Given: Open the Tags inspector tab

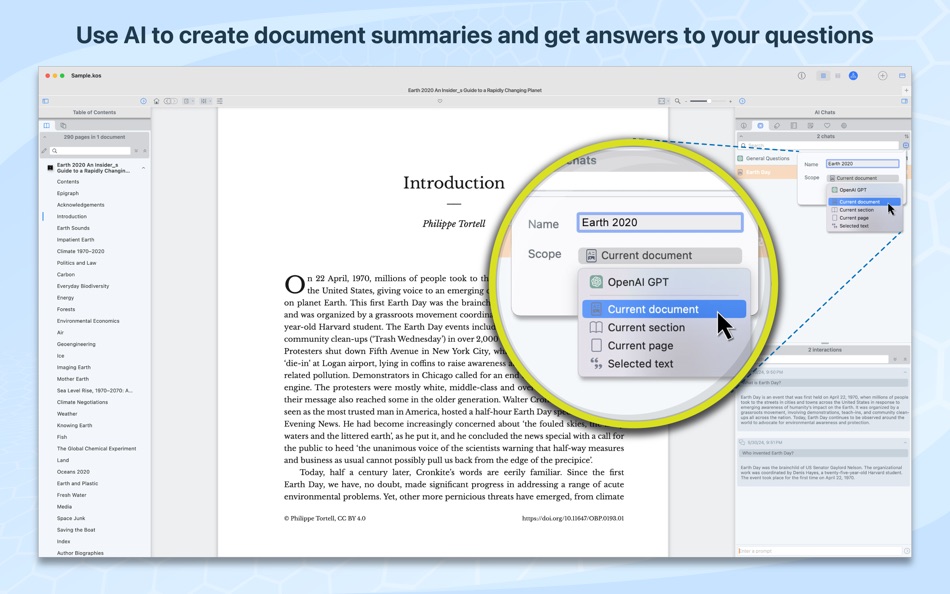Looking at the screenshot, I should (x=777, y=125).
